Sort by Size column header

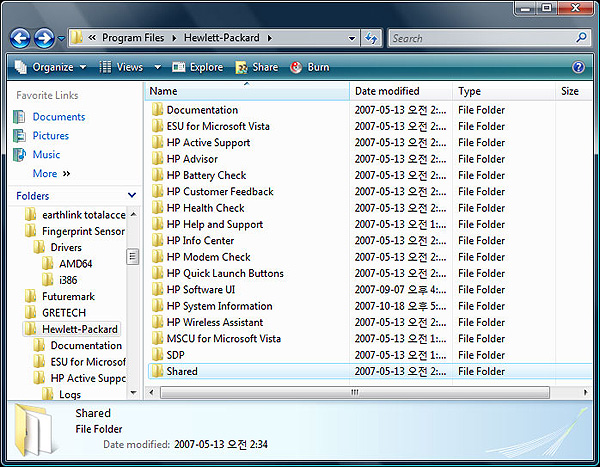[x=573, y=91]
